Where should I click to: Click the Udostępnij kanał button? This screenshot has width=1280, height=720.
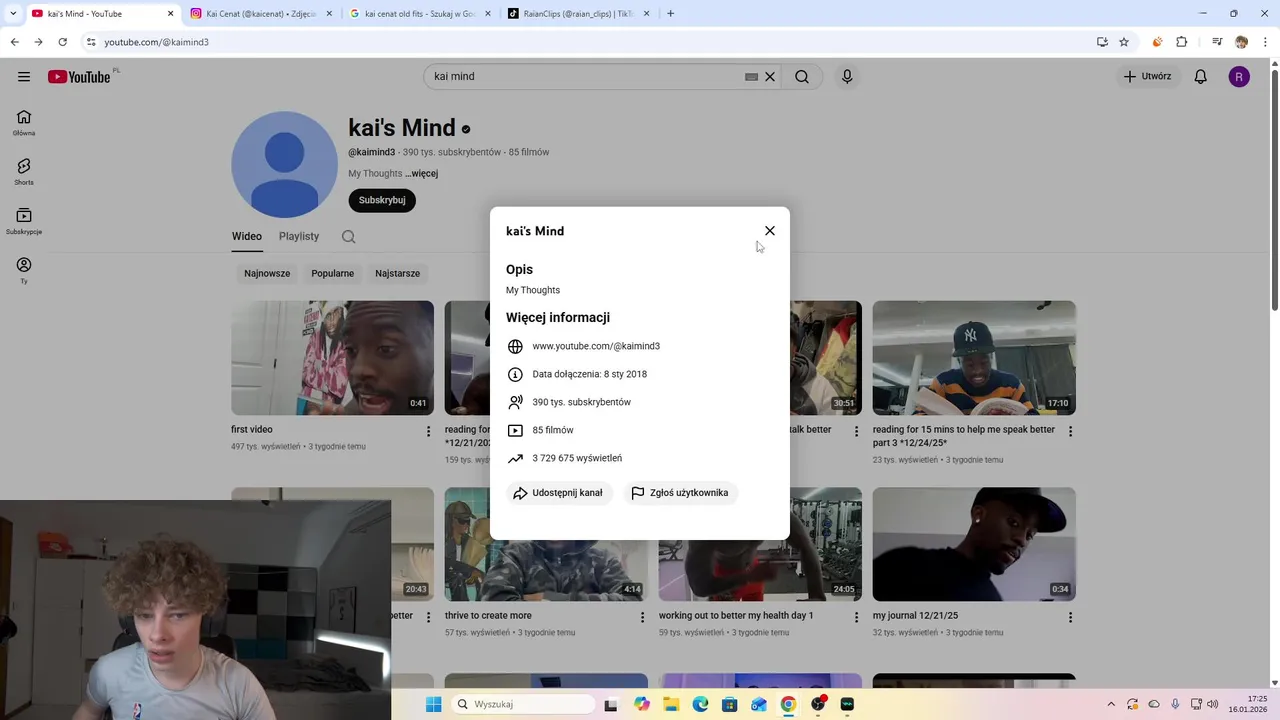(x=559, y=493)
